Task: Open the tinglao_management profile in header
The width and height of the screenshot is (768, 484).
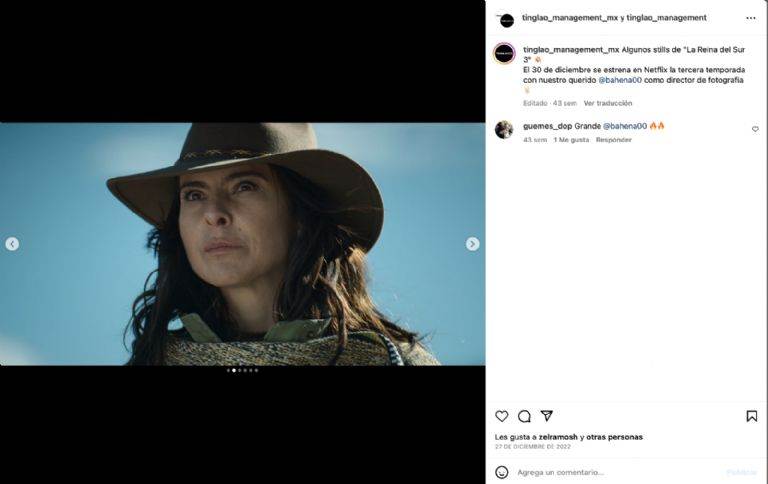Action: [x=666, y=18]
